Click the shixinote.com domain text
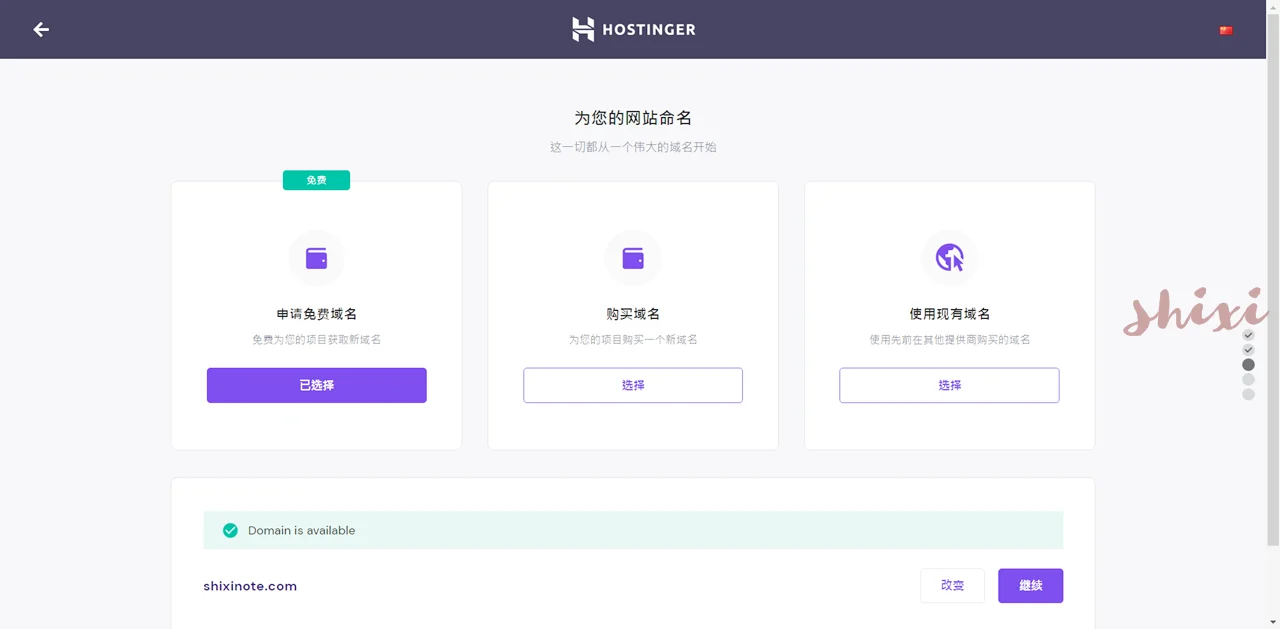The width and height of the screenshot is (1280, 629). [250, 586]
